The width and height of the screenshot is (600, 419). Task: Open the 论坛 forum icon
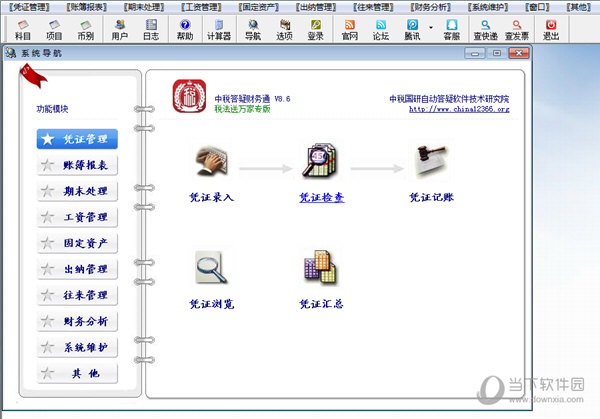[x=381, y=30]
